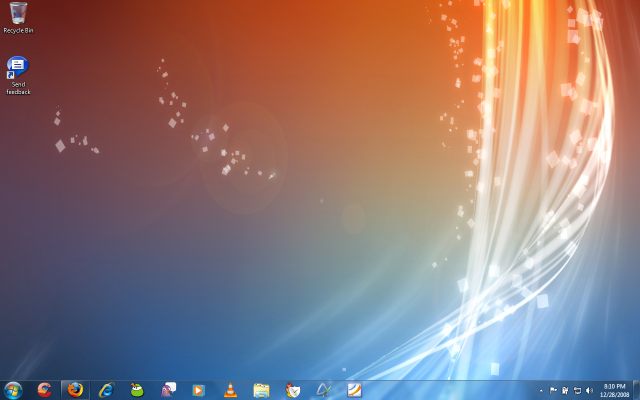Open Internet Explorer from the taskbar

pyautogui.click(x=107, y=390)
